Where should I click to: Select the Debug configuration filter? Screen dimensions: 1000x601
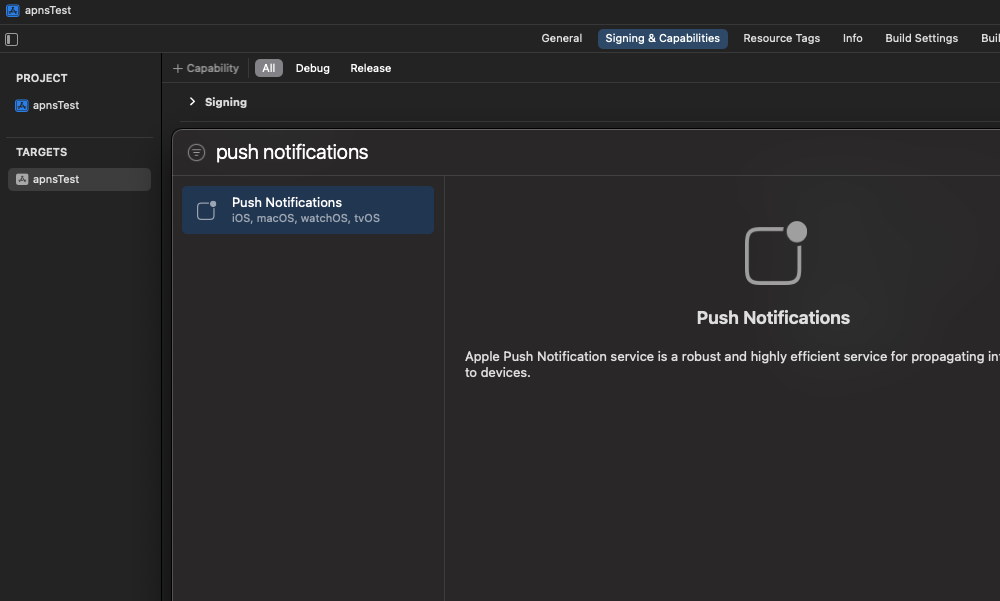[x=312, y=68]
